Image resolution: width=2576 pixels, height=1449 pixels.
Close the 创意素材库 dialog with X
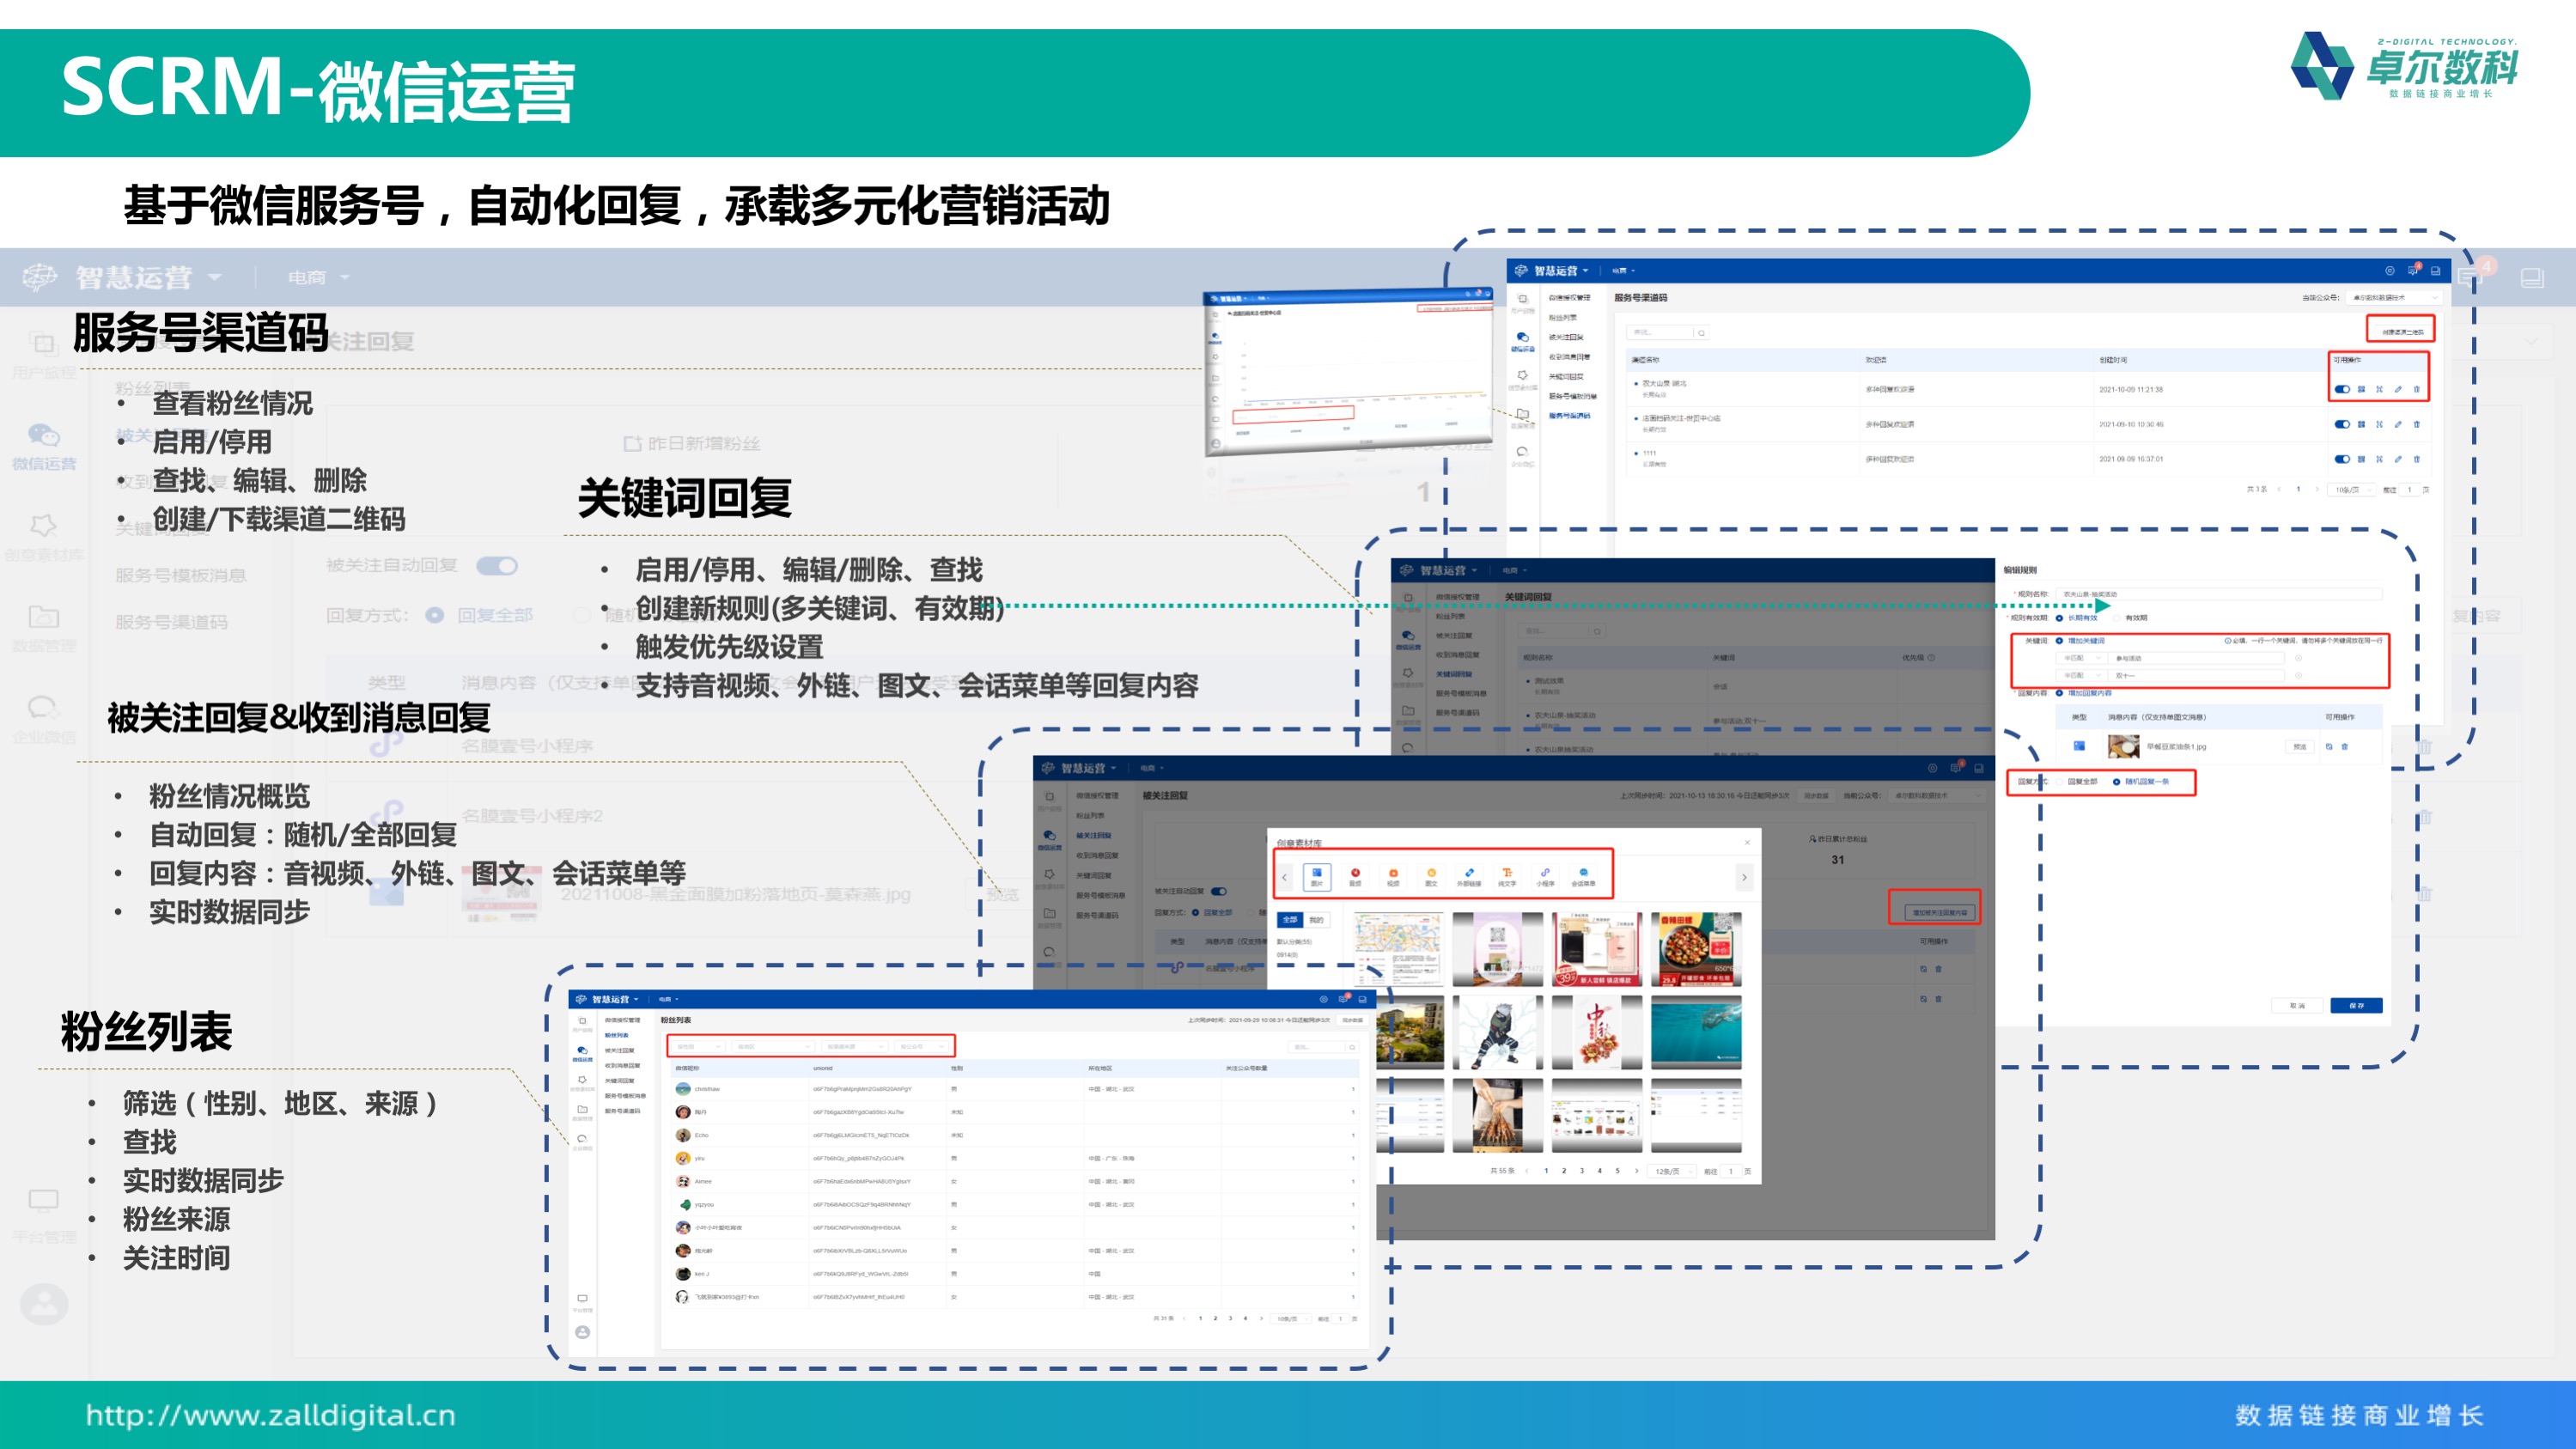[x=1747, y=842]
